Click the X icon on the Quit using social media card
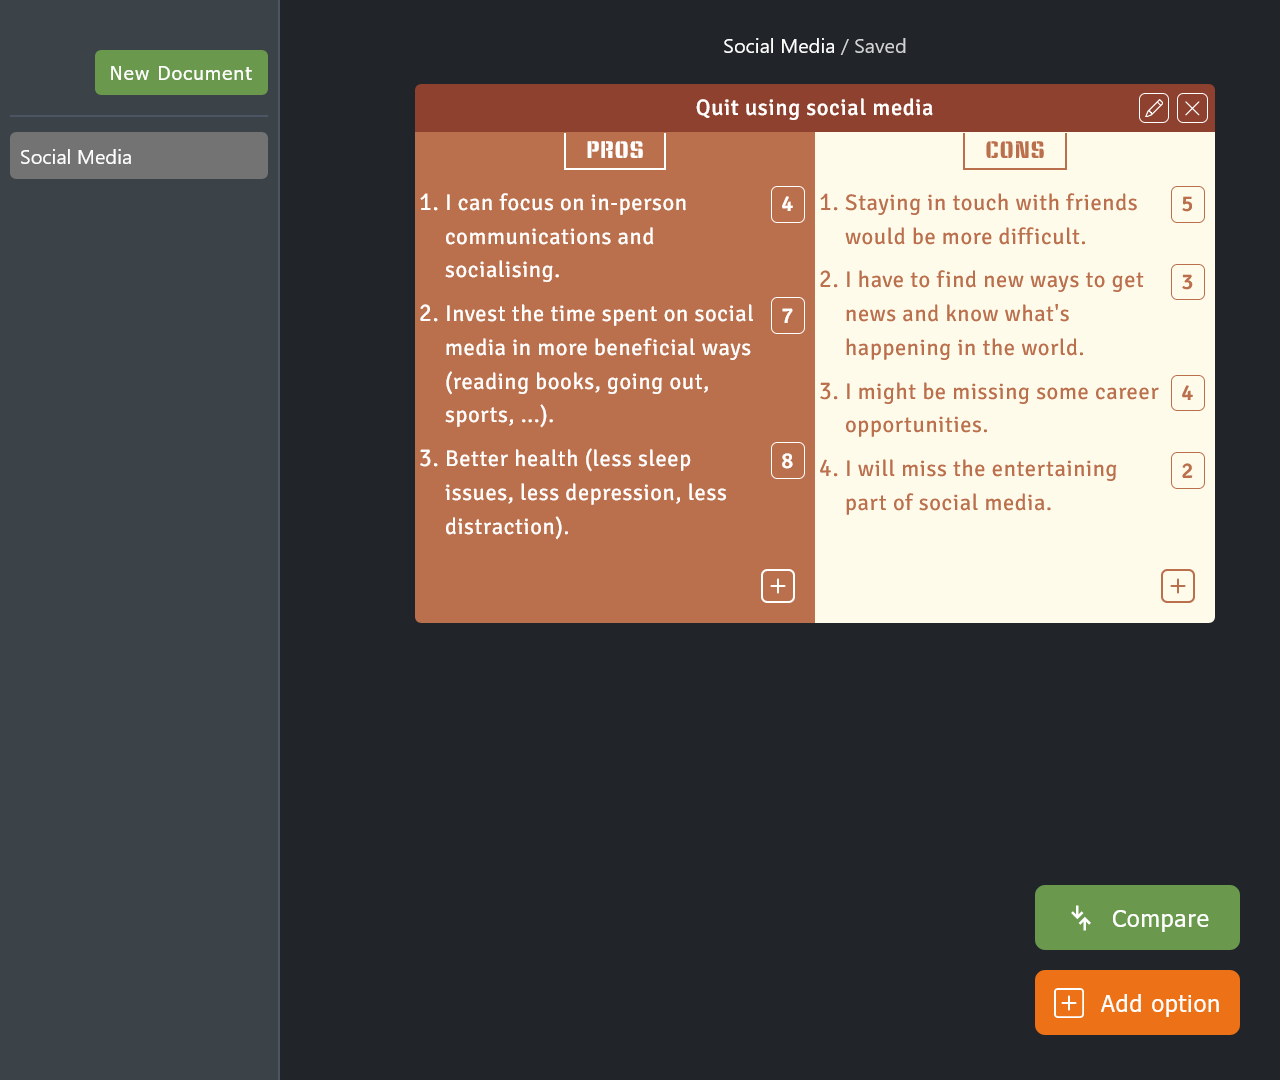Viewport: 1280px width, 1080px height. (x=1191, y=107)
